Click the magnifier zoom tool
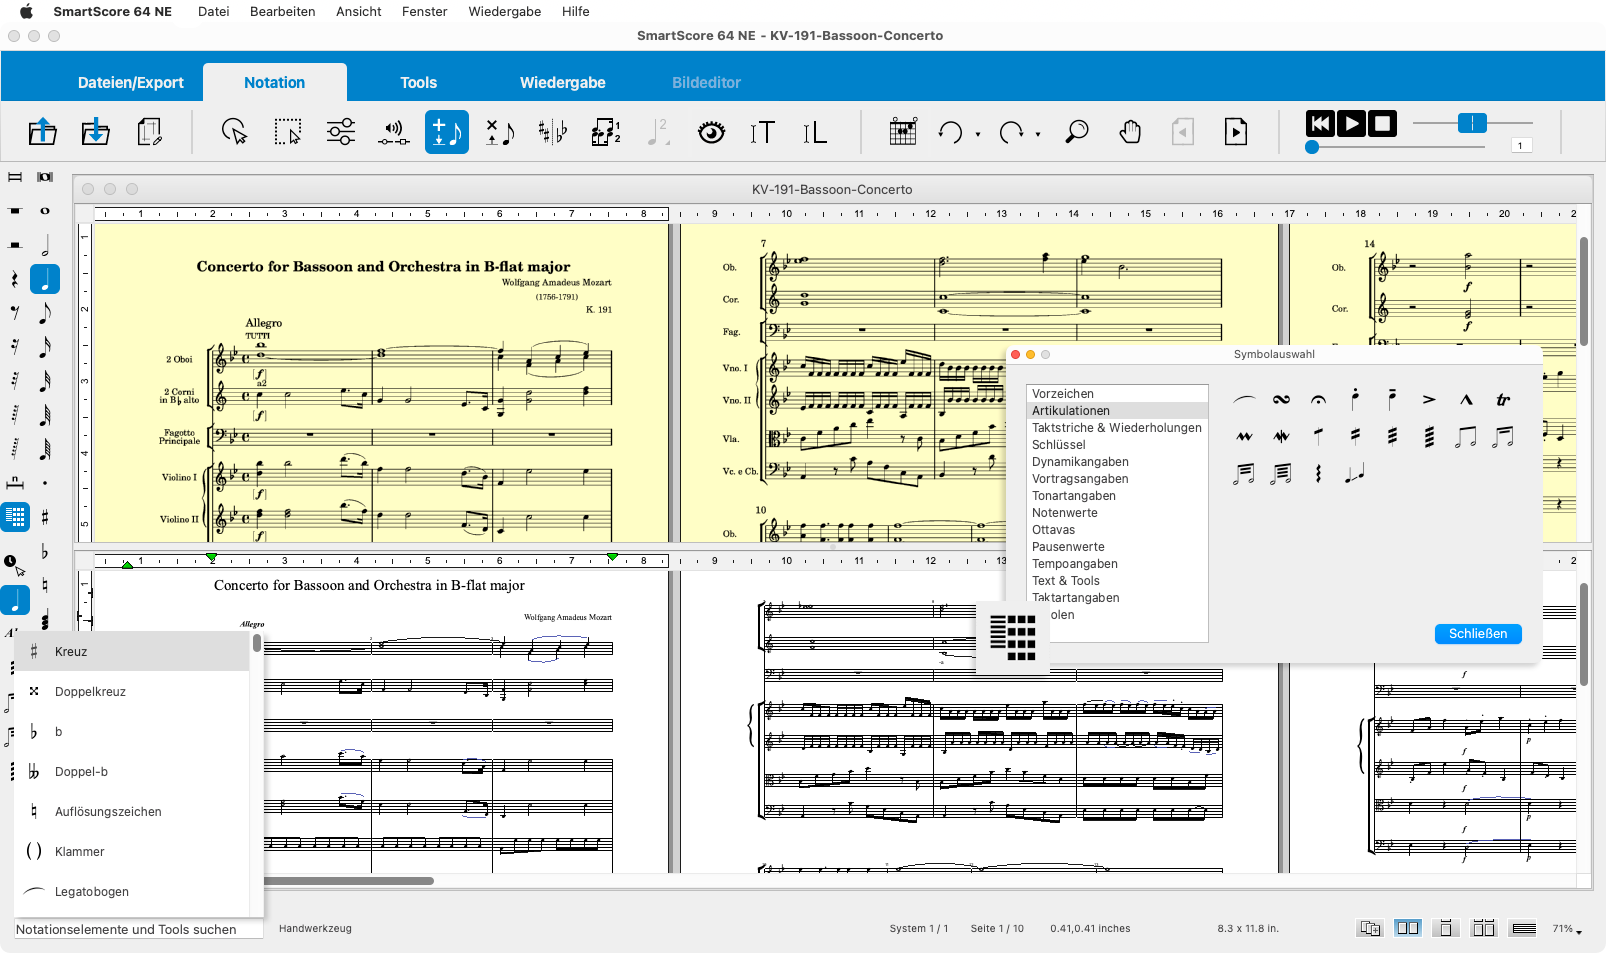 click(x=1076, y=132)
